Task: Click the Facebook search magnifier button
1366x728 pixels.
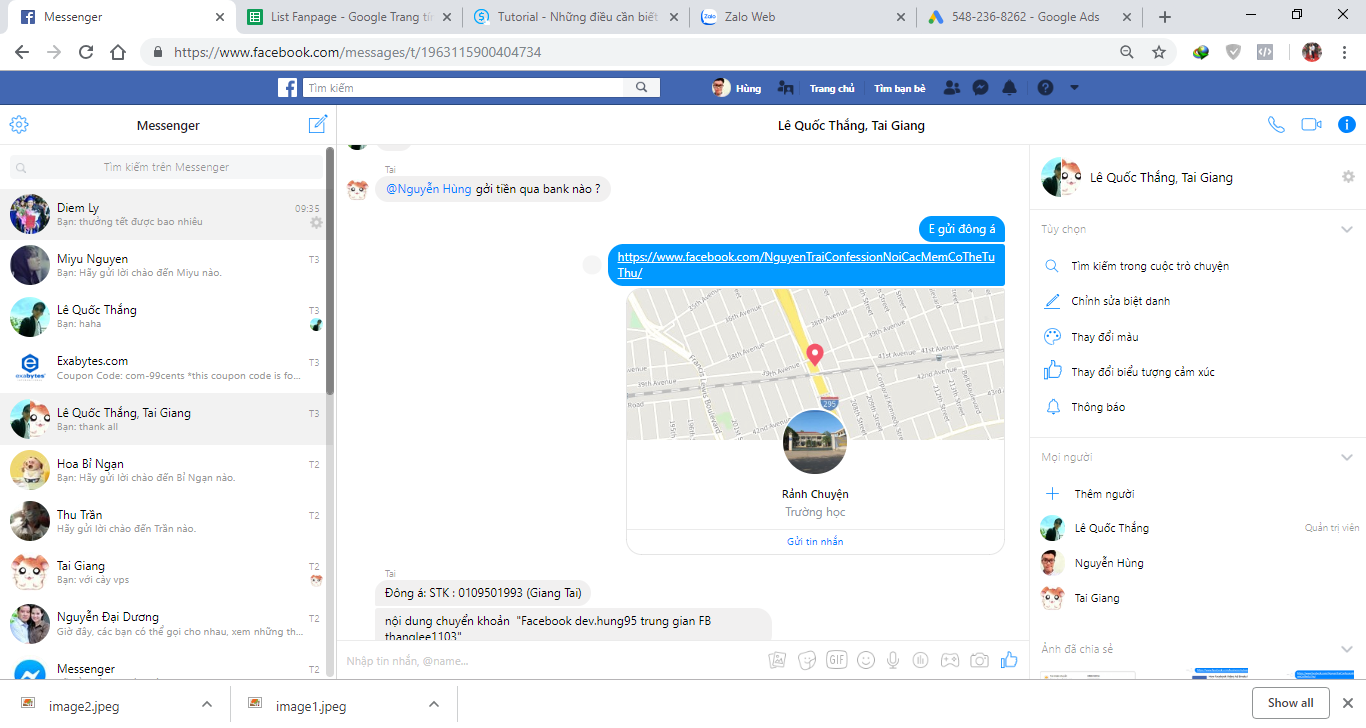Action: click(641, 88)
